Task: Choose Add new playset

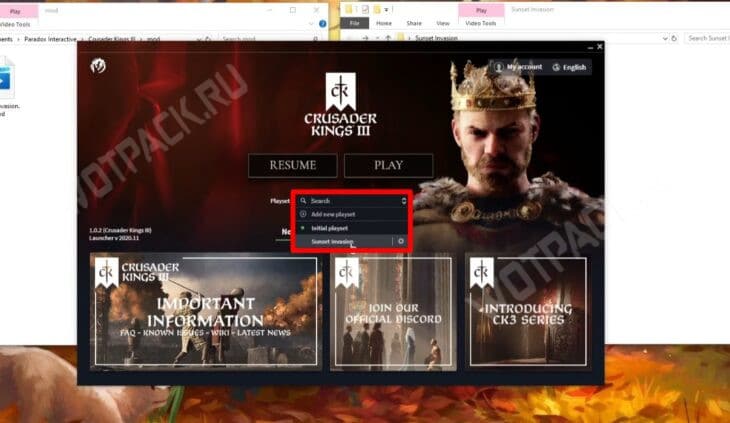Action: pos(353,214)
